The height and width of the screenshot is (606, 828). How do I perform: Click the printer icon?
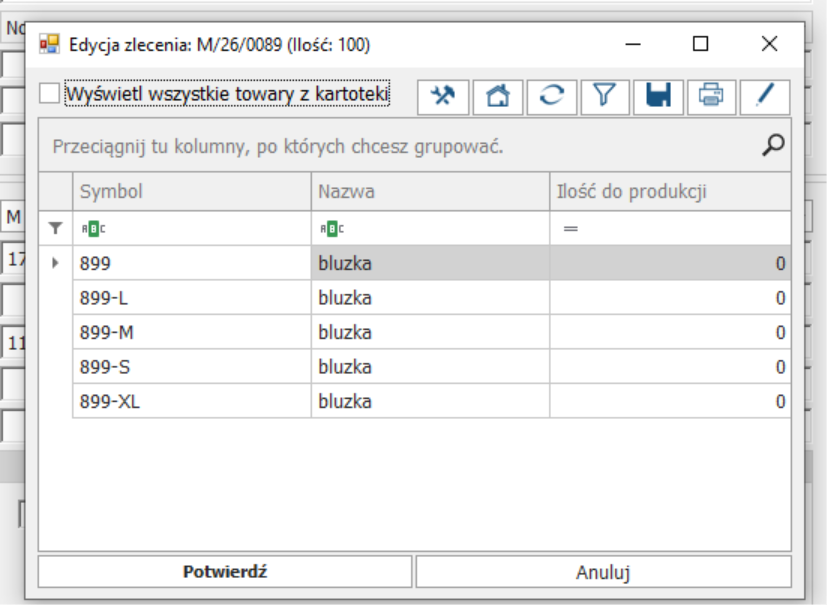(x=711, y=95)
